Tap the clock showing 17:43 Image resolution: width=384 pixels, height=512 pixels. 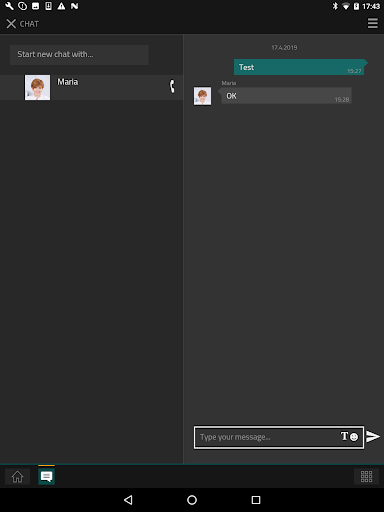pyautogui.click(x=371, y=6)
